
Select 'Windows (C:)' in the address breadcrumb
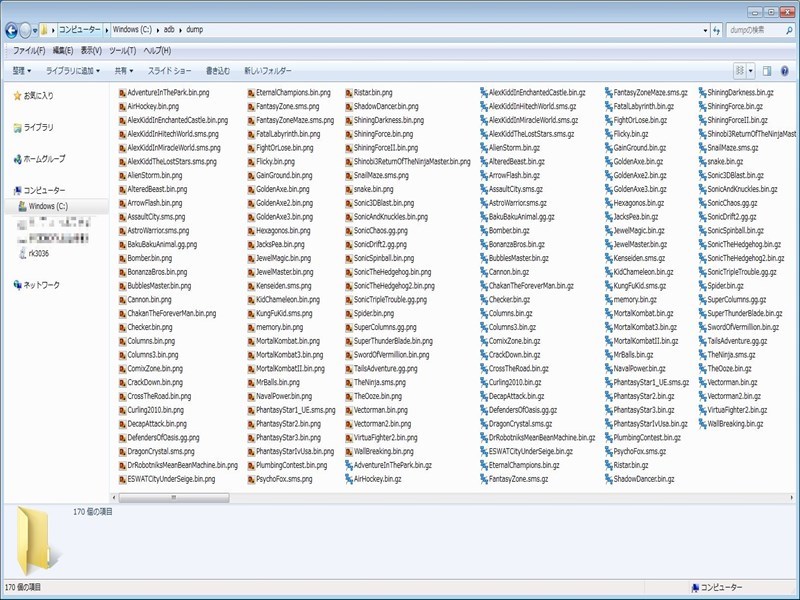click(x=132, y=30)
